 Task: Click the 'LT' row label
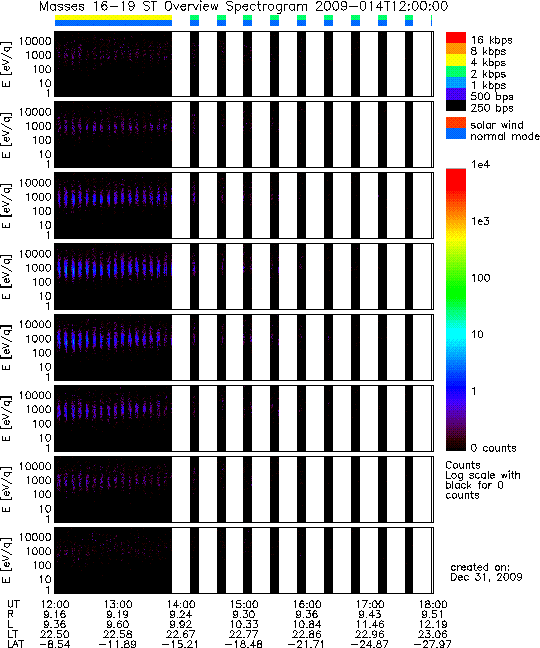[x=12, y=634]
